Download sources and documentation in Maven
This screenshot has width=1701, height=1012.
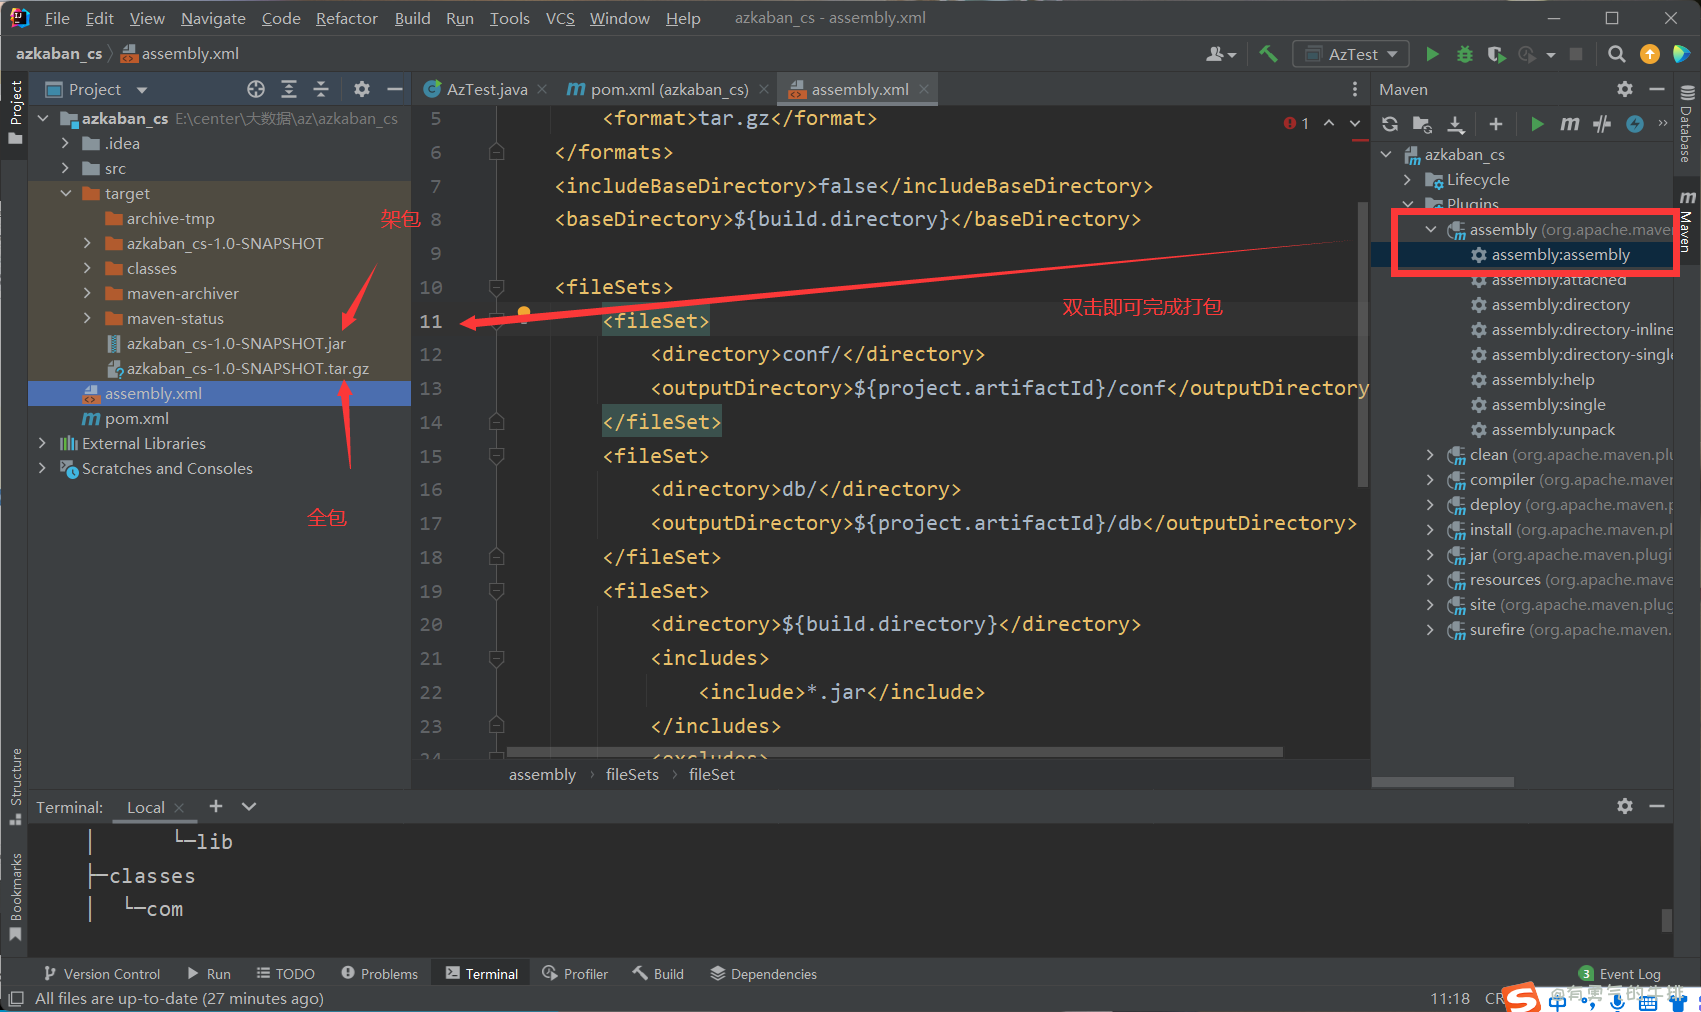[1456, 124]
